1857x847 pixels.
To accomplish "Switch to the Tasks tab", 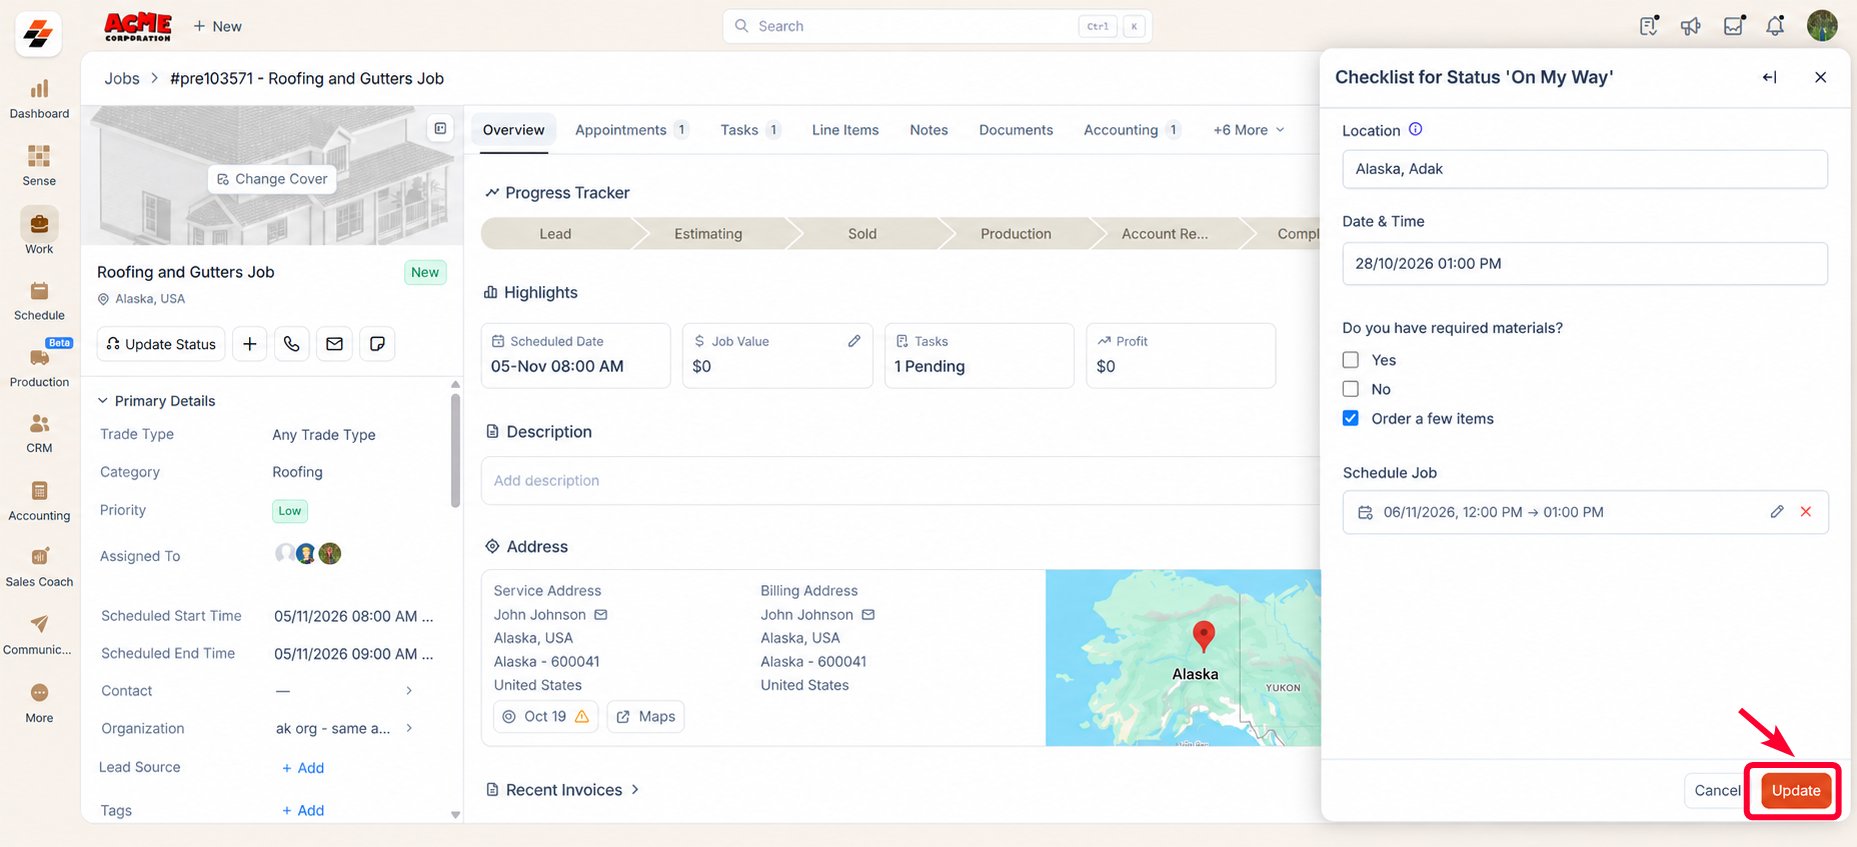I will pyautogui.click(x=750, y=130).
